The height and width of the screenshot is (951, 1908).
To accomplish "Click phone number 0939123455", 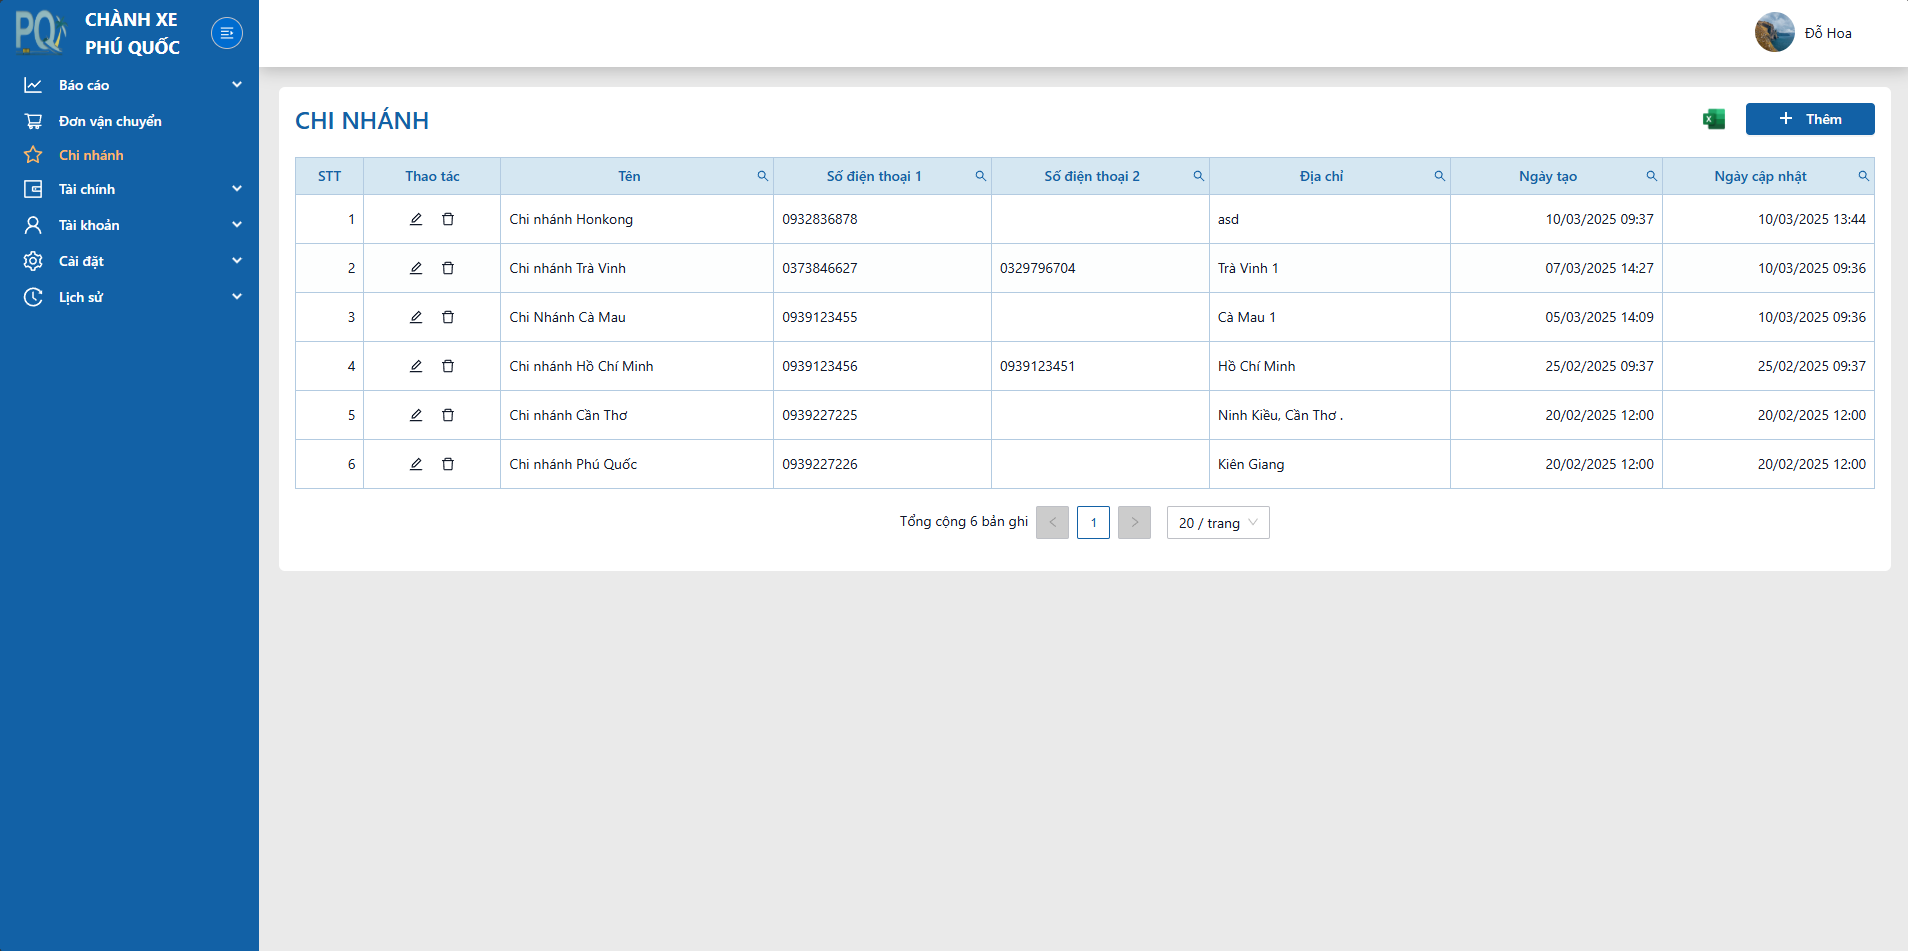I will (x=820, y=317).
